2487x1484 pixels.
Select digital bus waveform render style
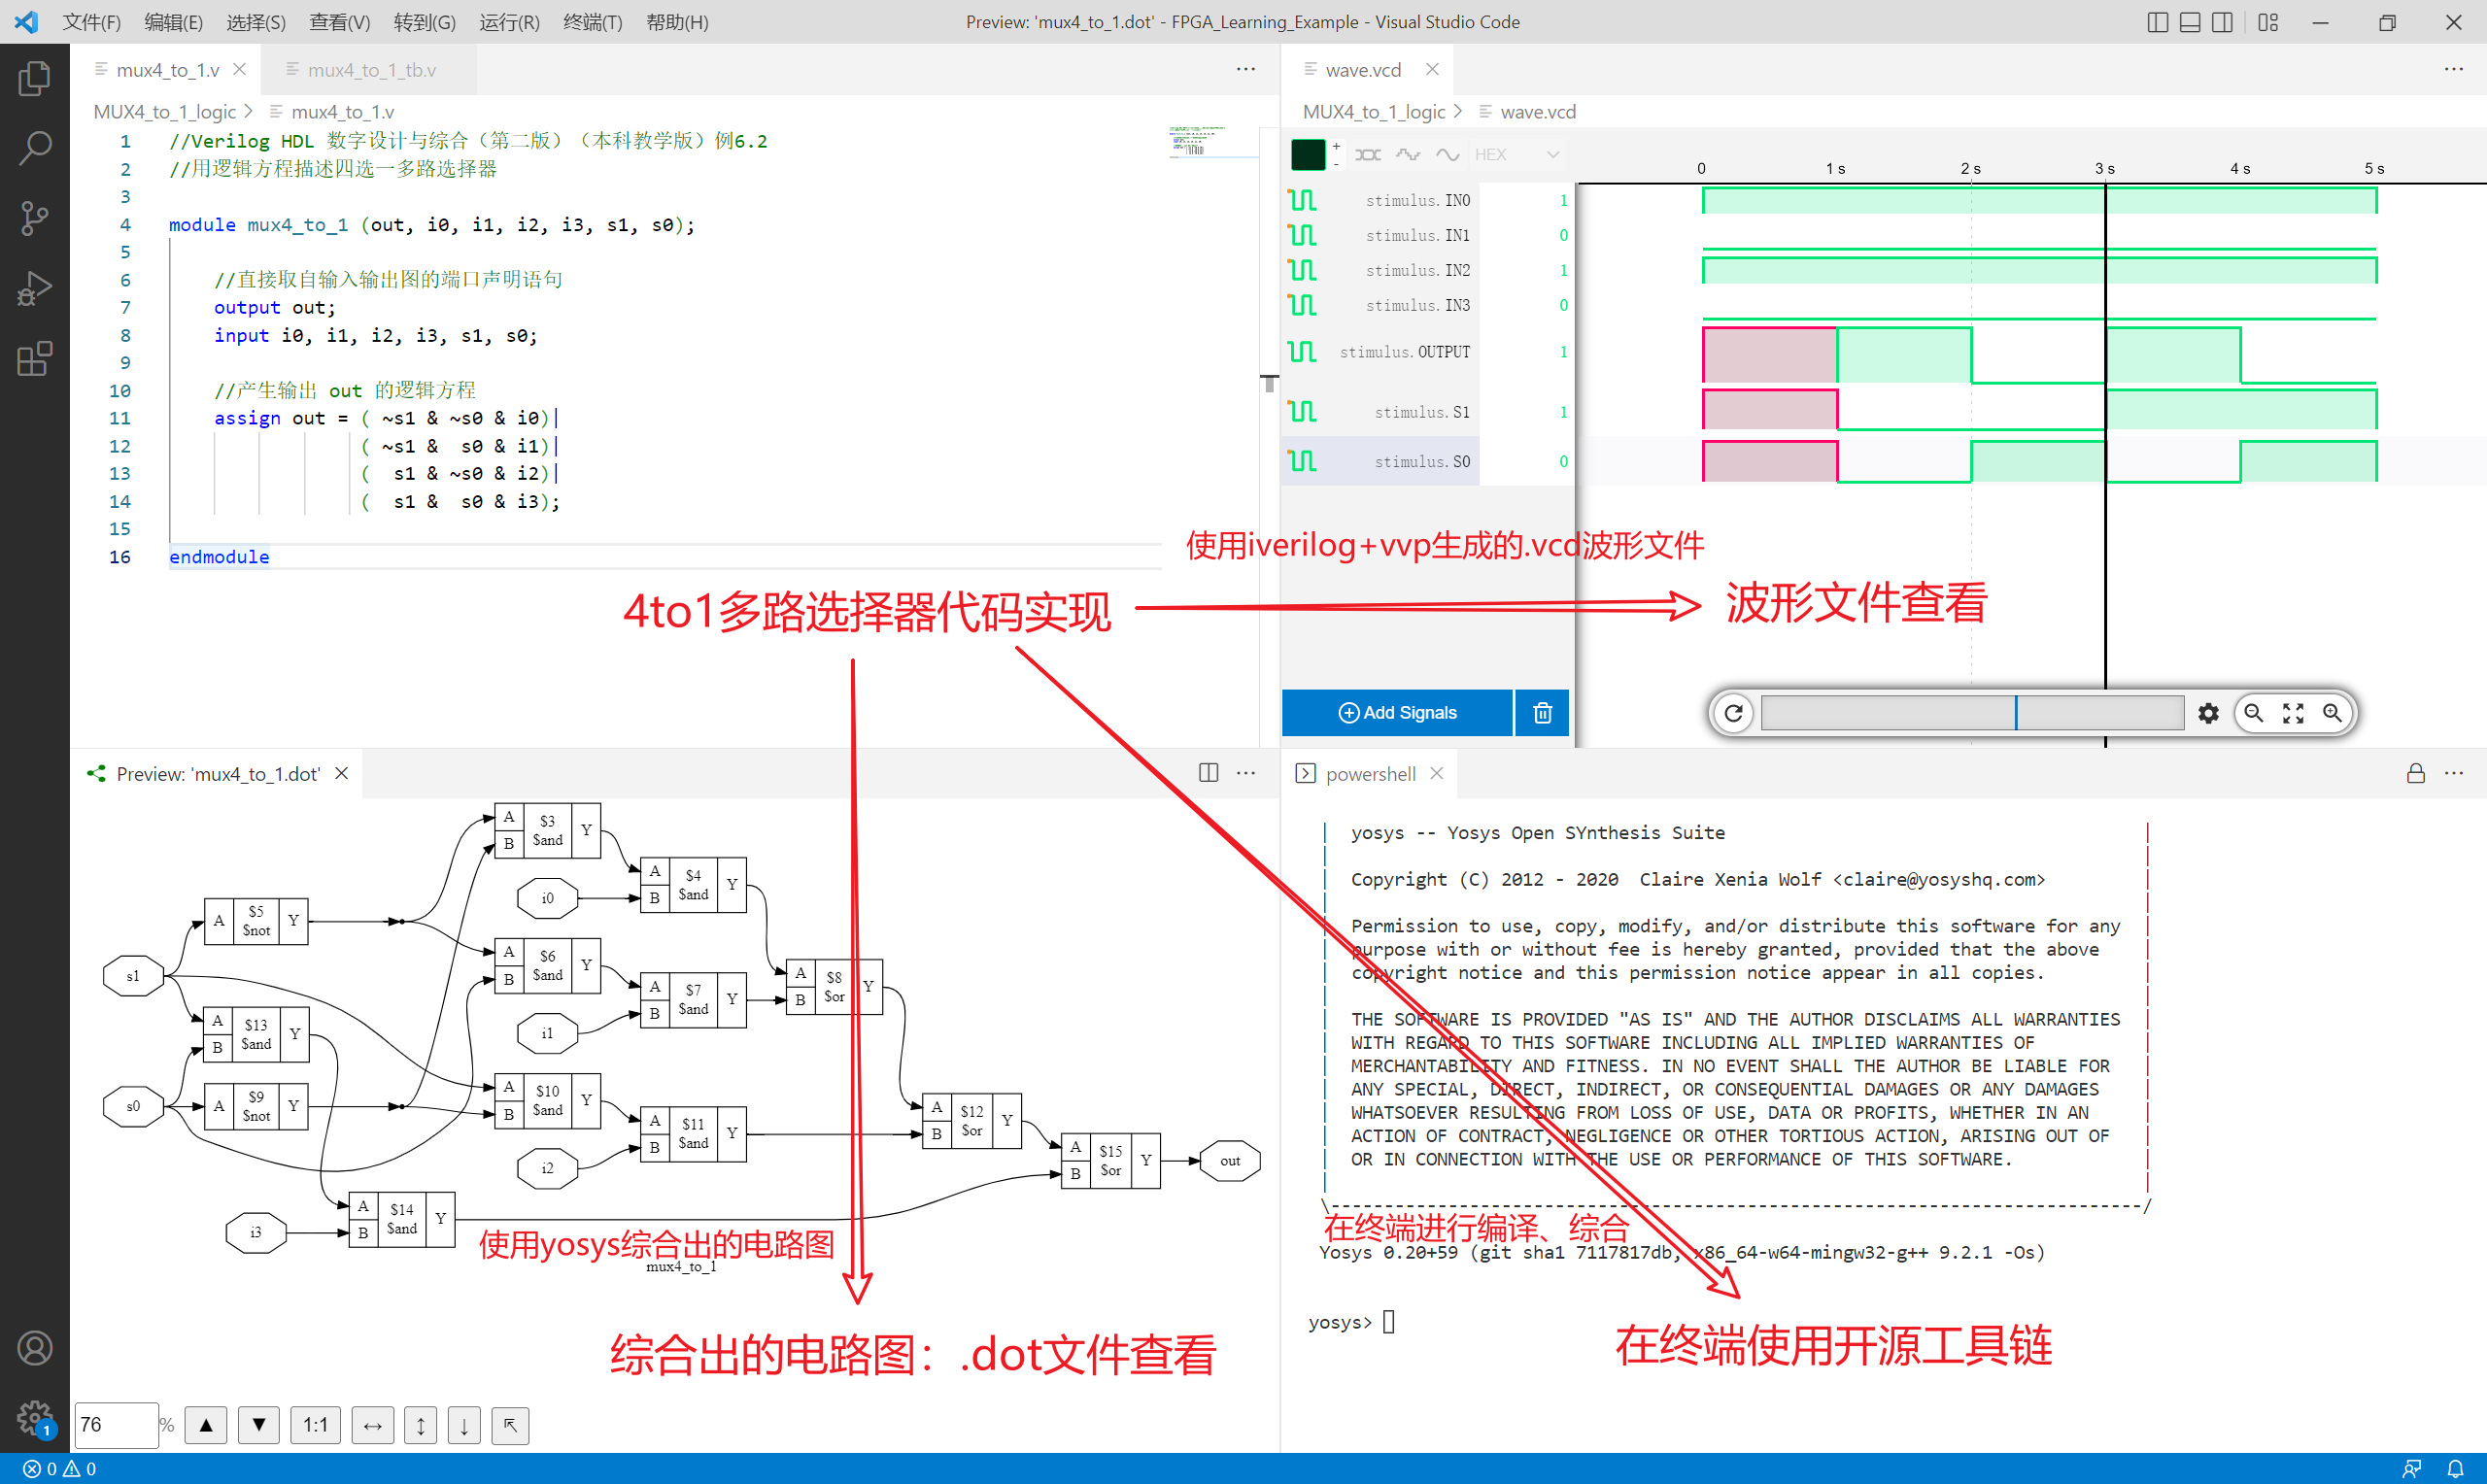pyautogui.click(x=1368, y=154)
